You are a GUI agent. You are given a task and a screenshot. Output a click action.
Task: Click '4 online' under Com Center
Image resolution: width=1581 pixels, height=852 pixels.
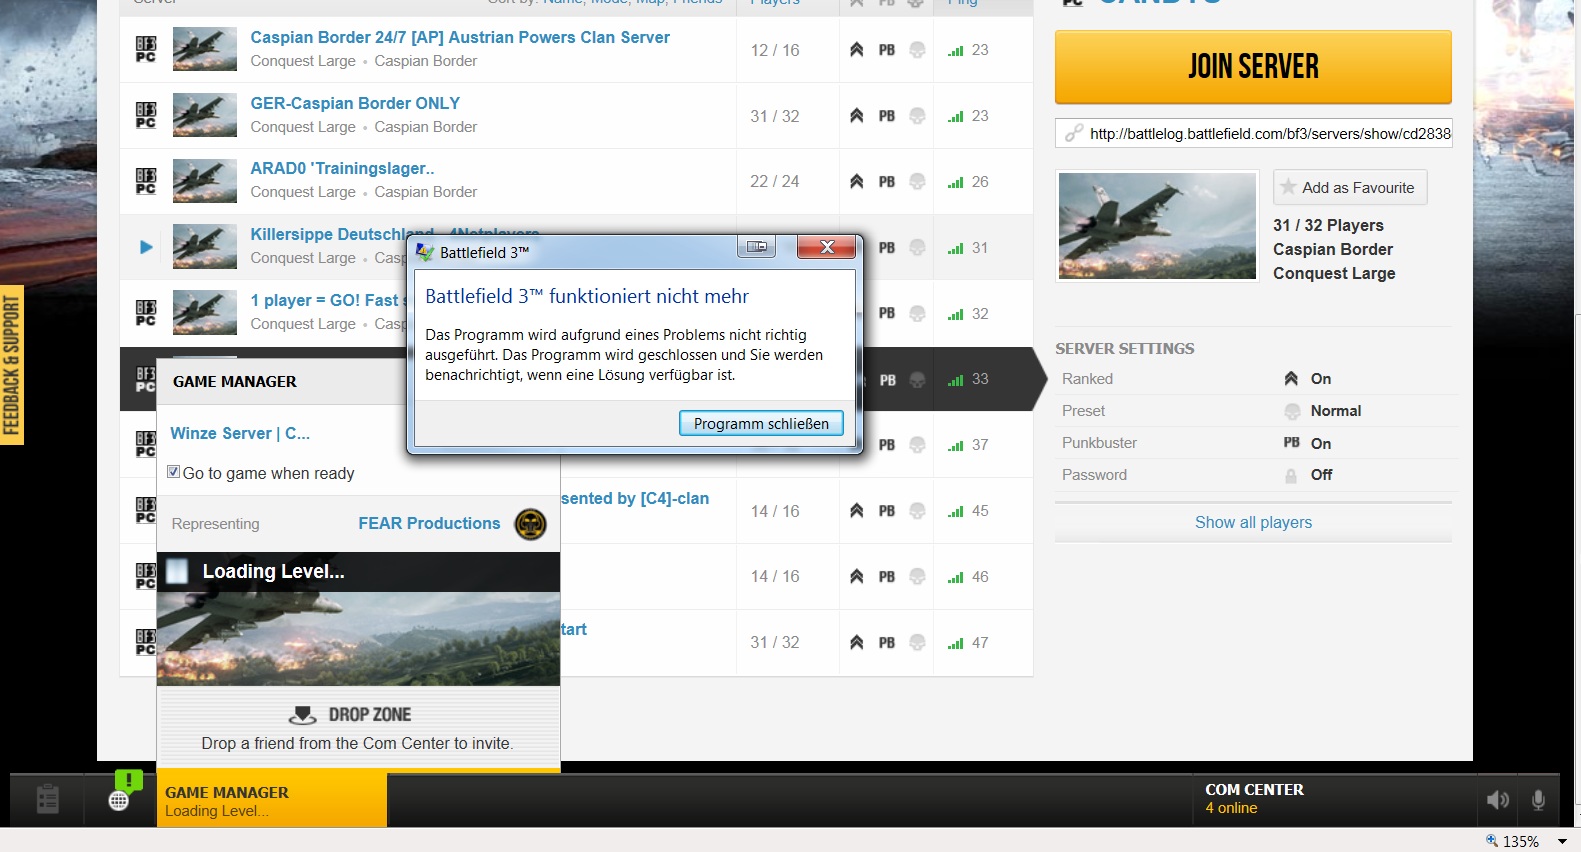tap(1231, 808)
